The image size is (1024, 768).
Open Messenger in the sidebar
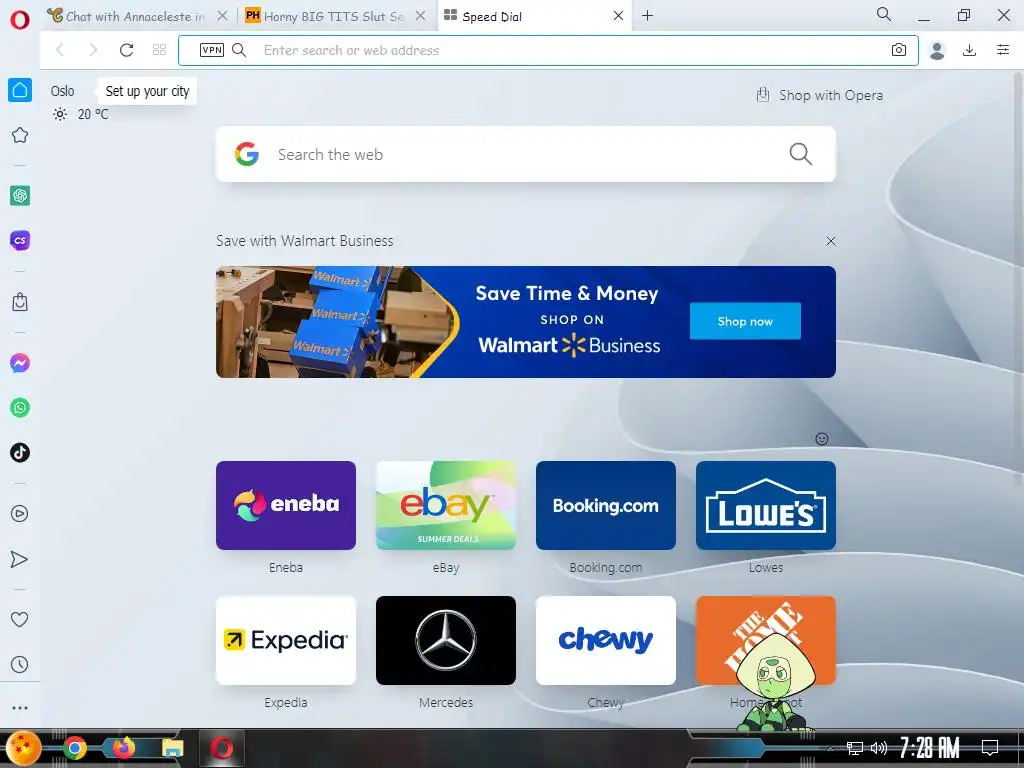click(x=20, y=363)
